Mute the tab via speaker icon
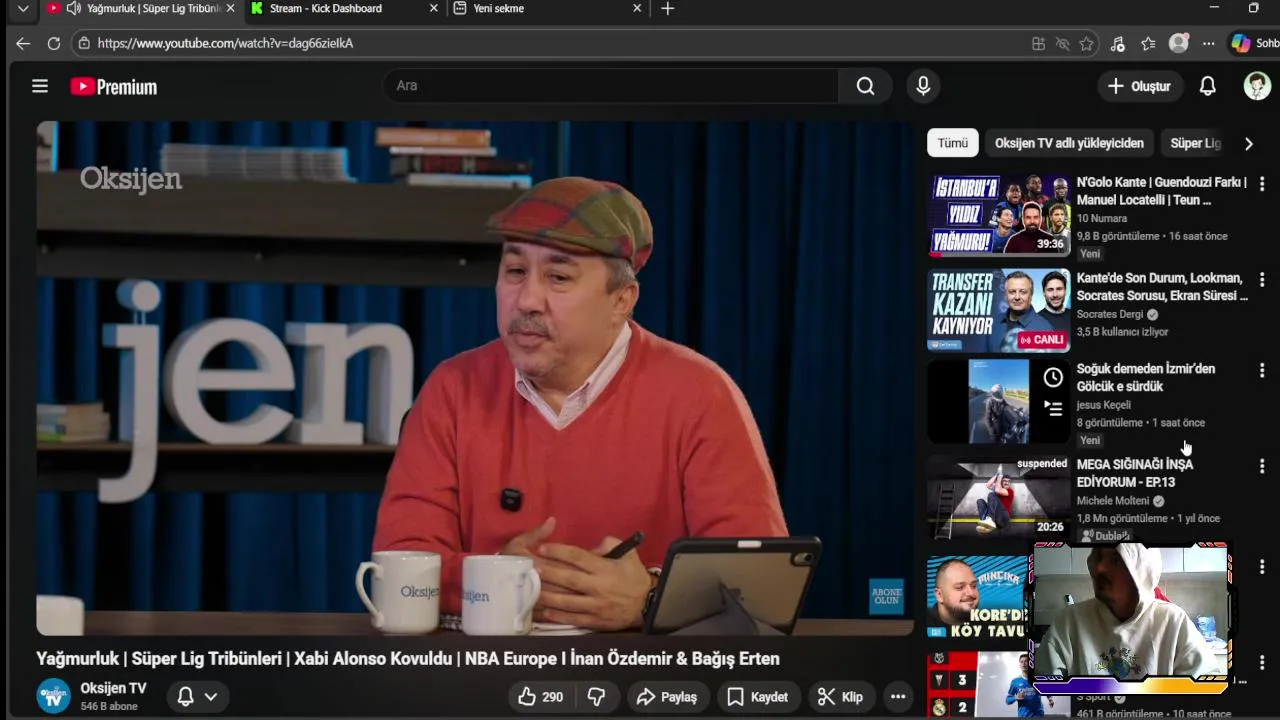This screenshot has height=720, width=1280. 74,8
